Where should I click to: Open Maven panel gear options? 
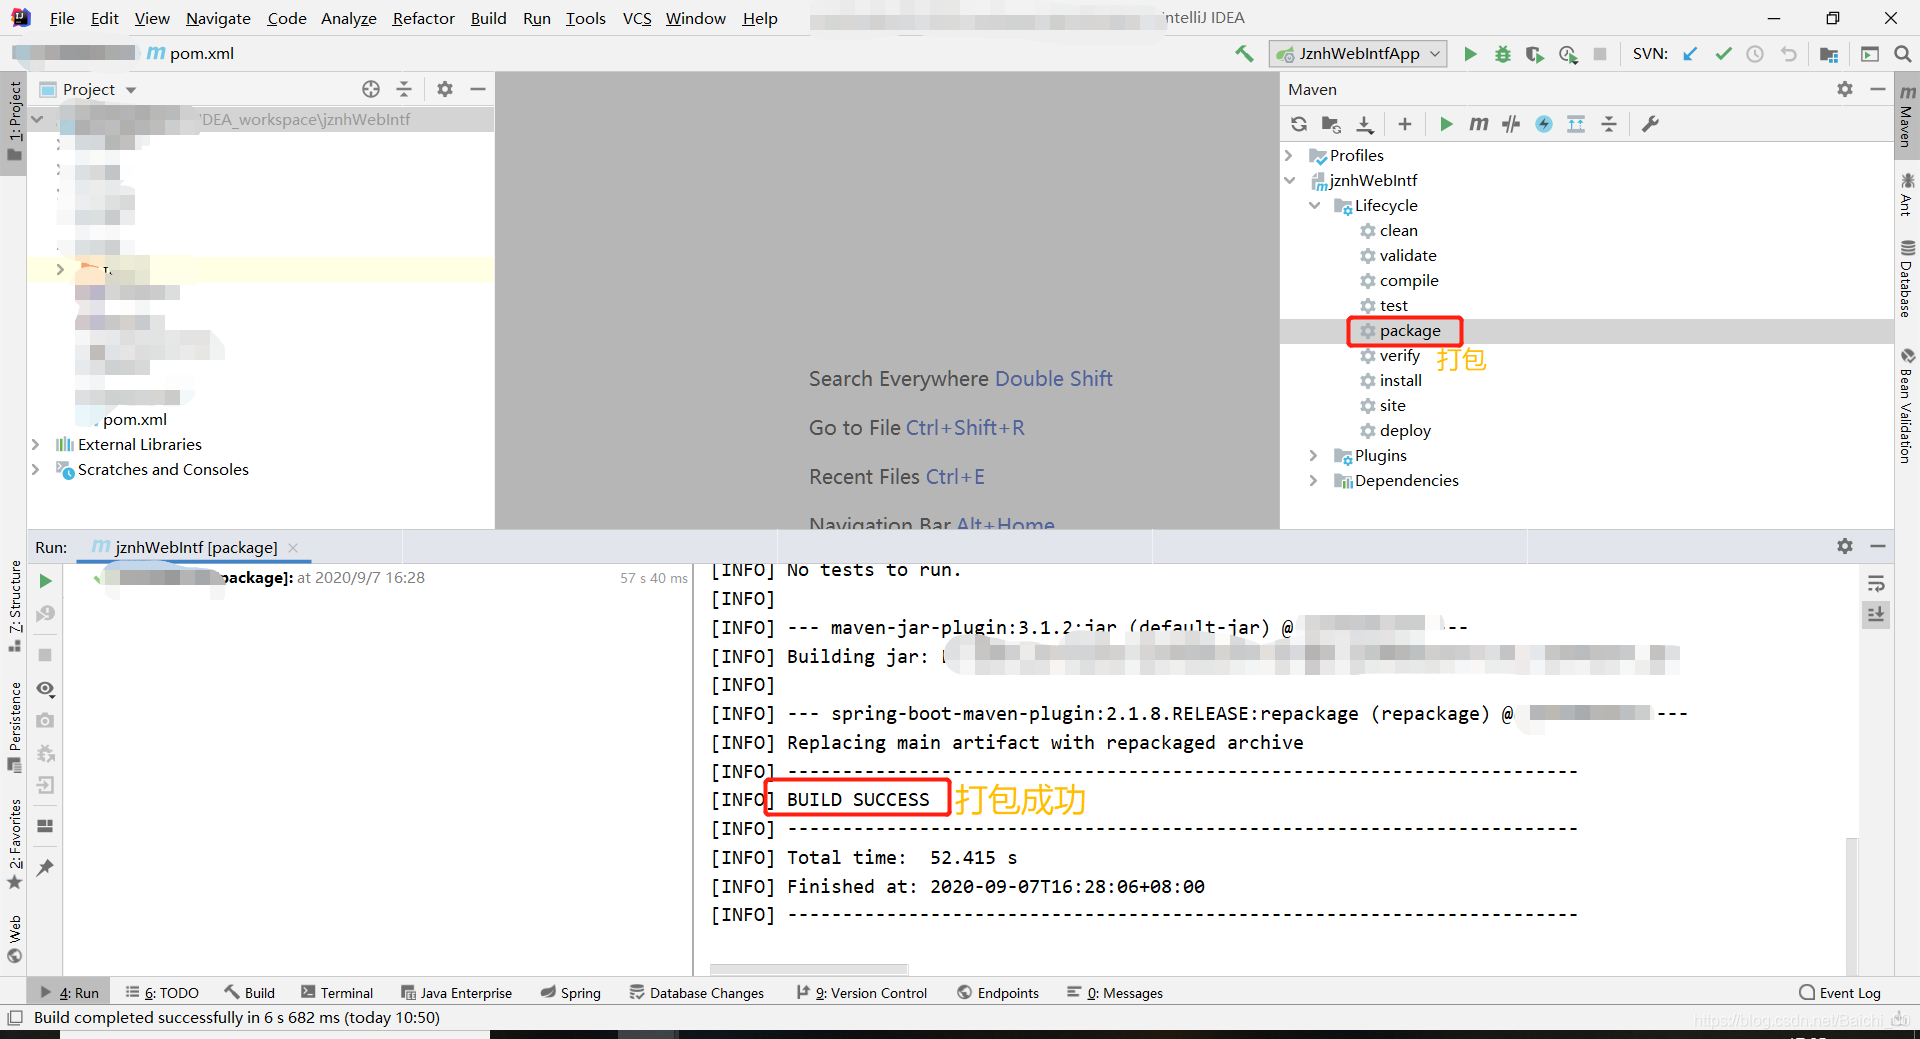[1845, 89]
